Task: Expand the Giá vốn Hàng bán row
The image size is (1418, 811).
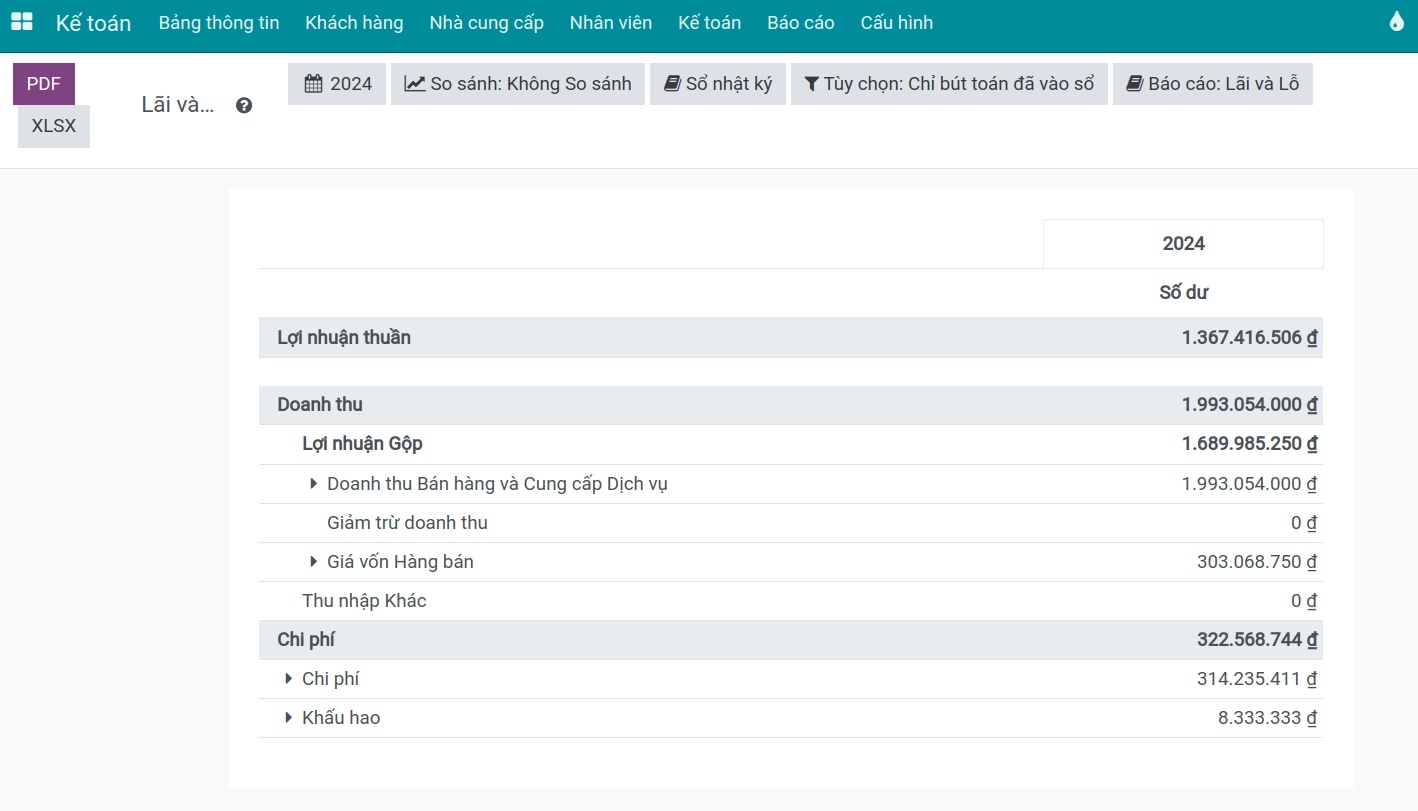Action: [x=314, y=562]
